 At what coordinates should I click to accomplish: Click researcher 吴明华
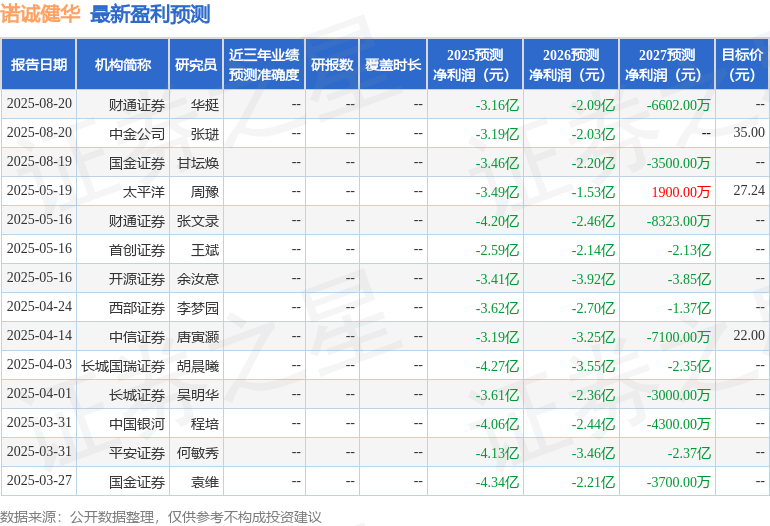coord(198,395)
